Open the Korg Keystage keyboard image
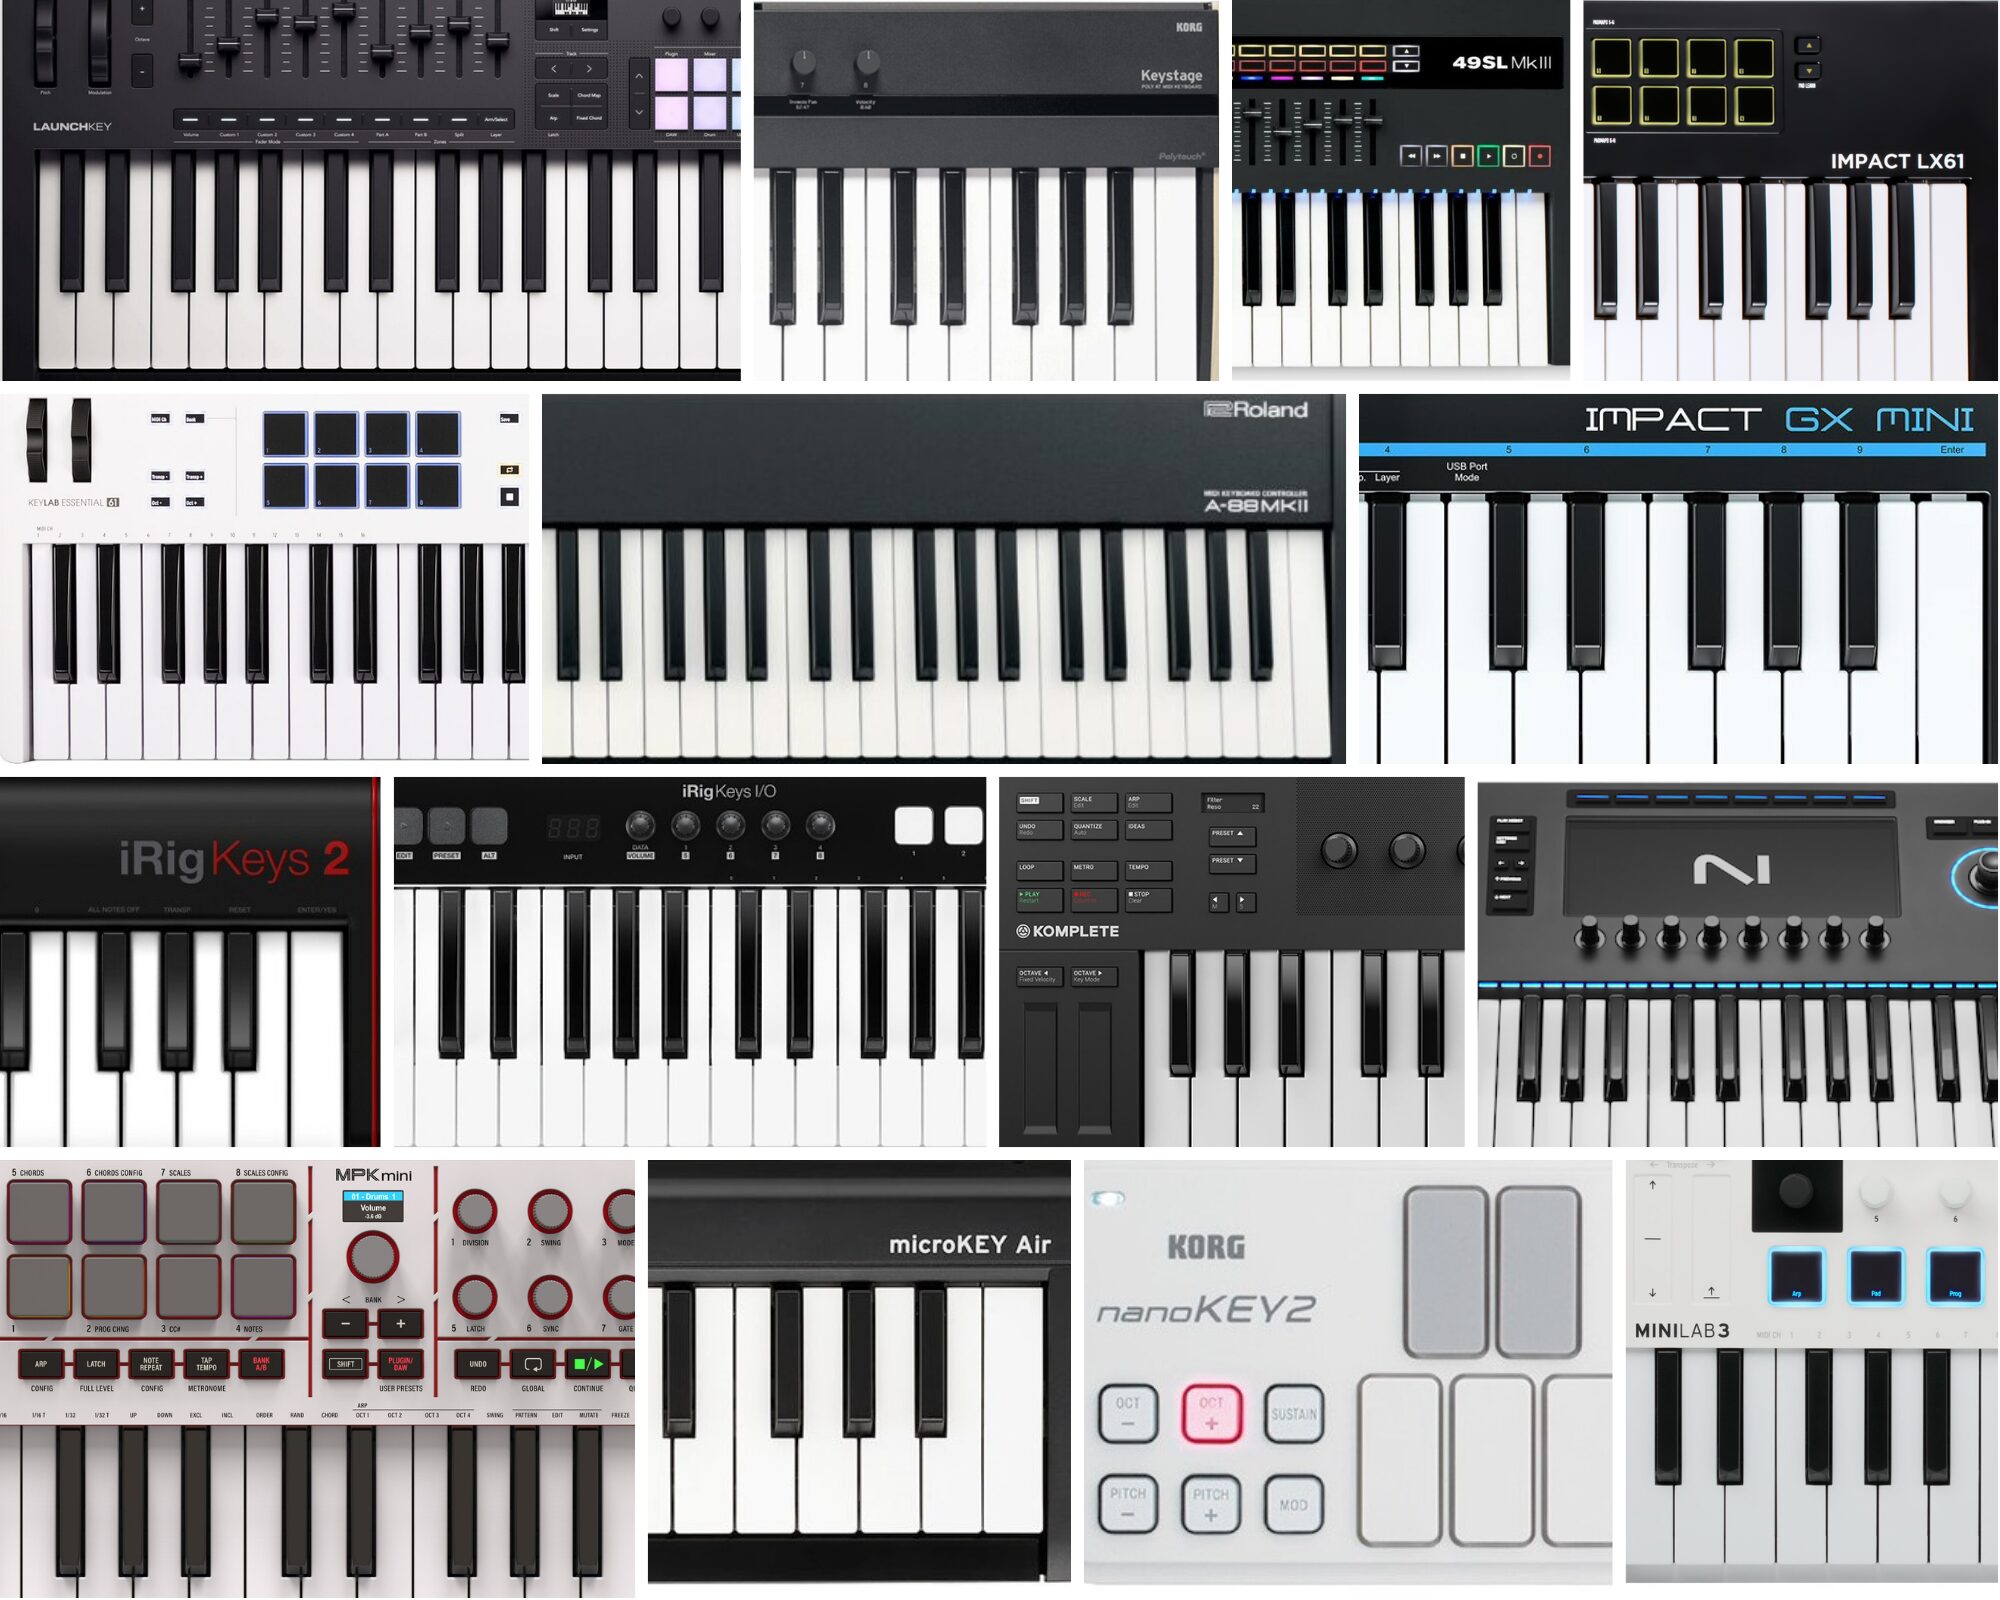Image resolution: width=2000 pixels, height=1600 pixels. click(986, 190)
